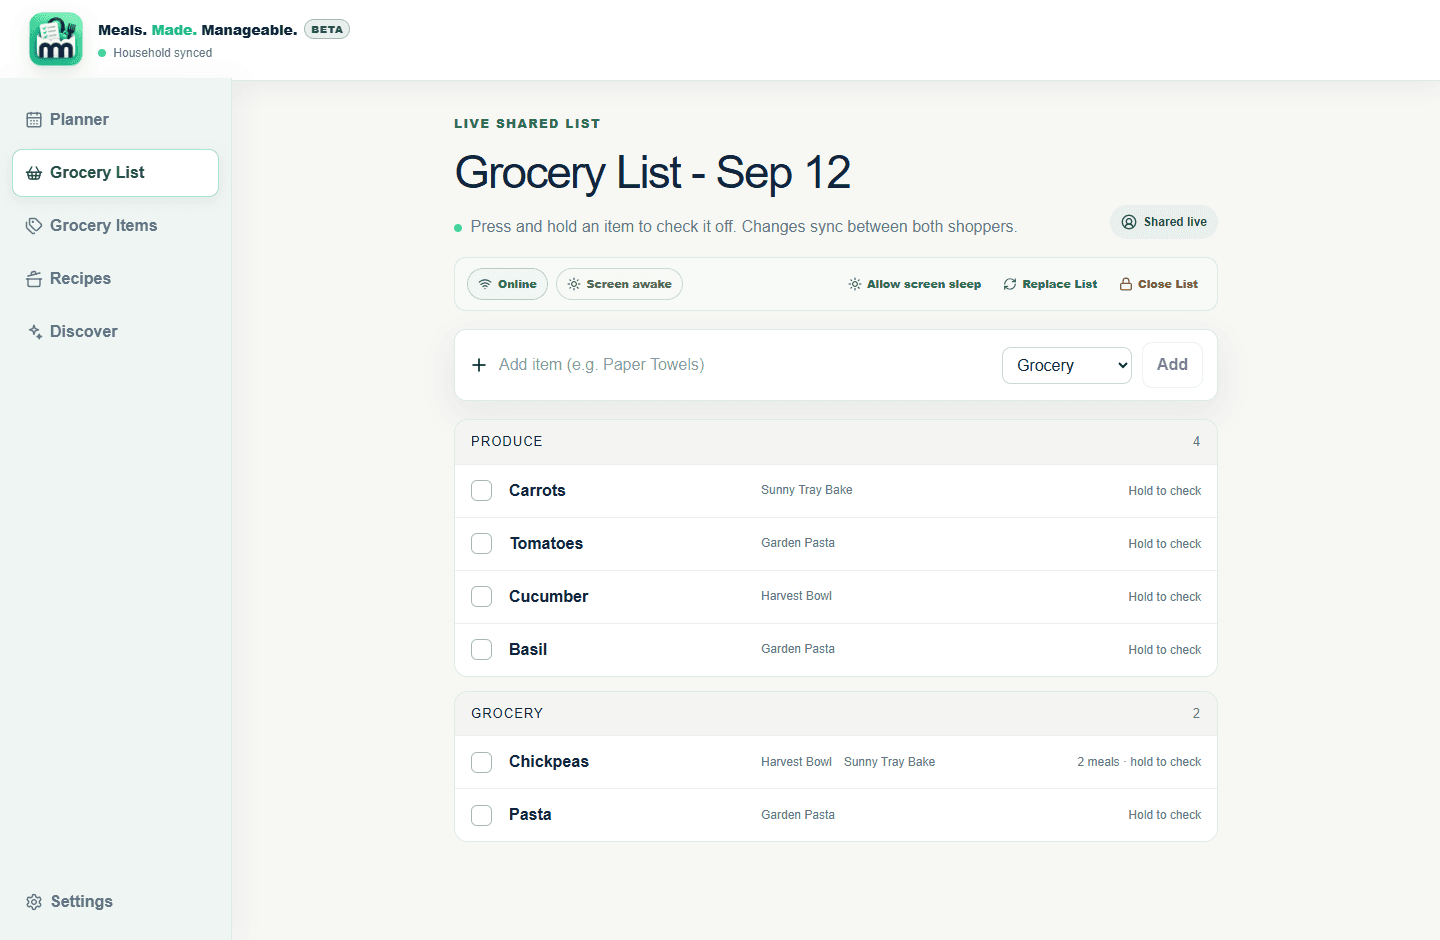Click the sun icon in Screen awake chip
The width and height of the screenshot is (1440, 940).
[x=574, y=284]
